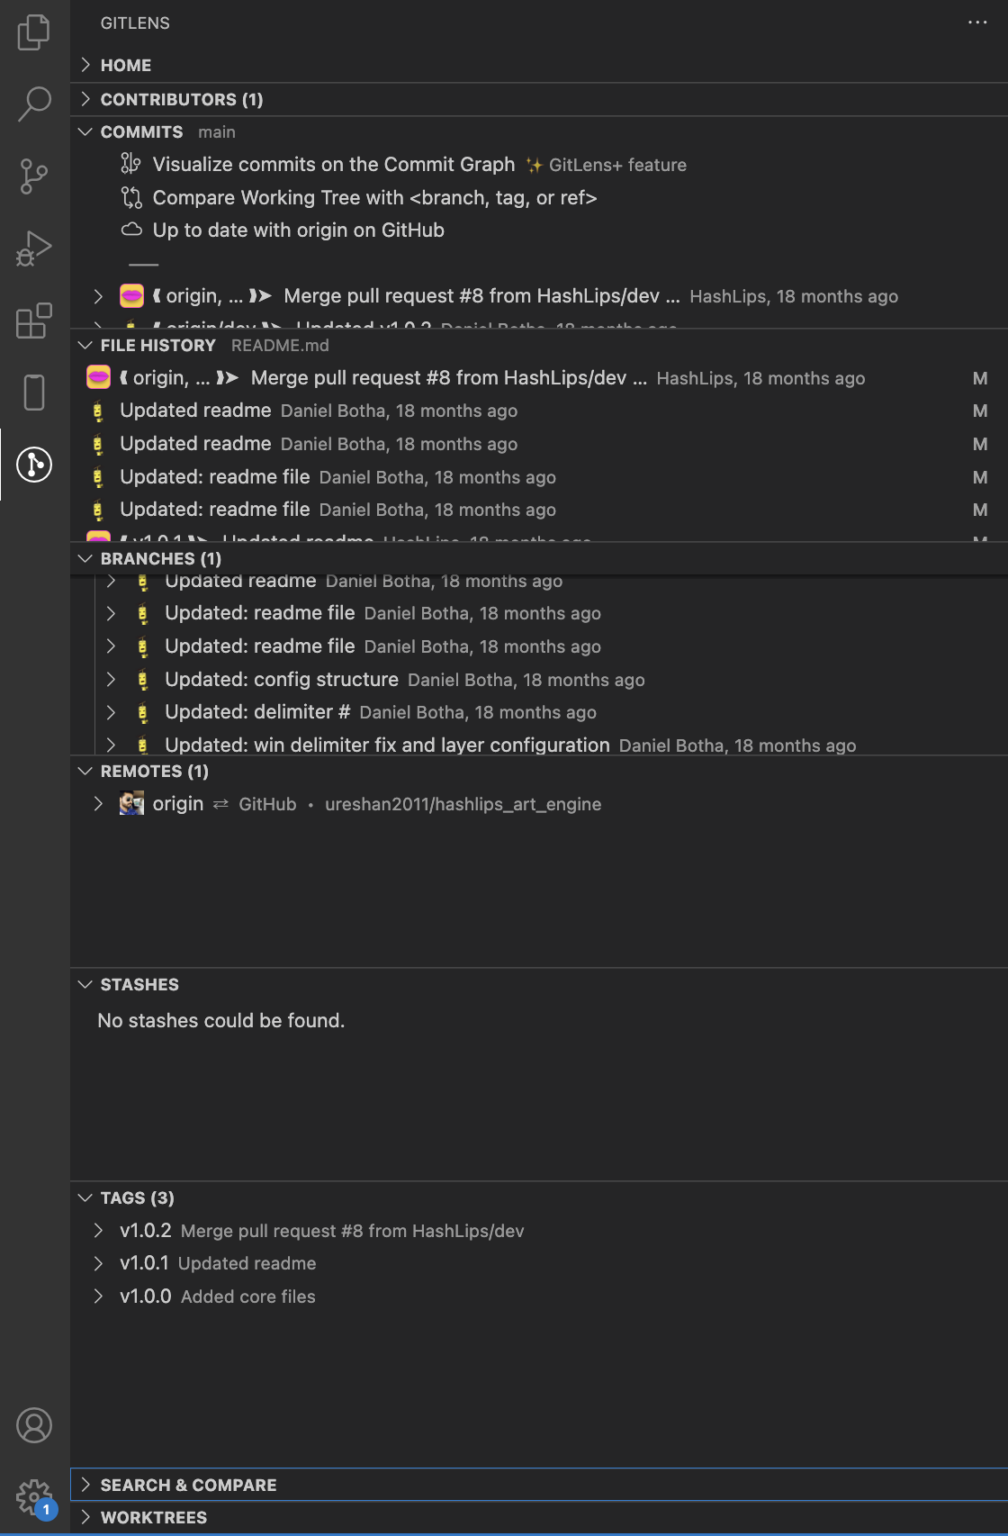1008x1536 pixels.
Task: Click Compare Working Tree with branch option
Action: (375, 197)
